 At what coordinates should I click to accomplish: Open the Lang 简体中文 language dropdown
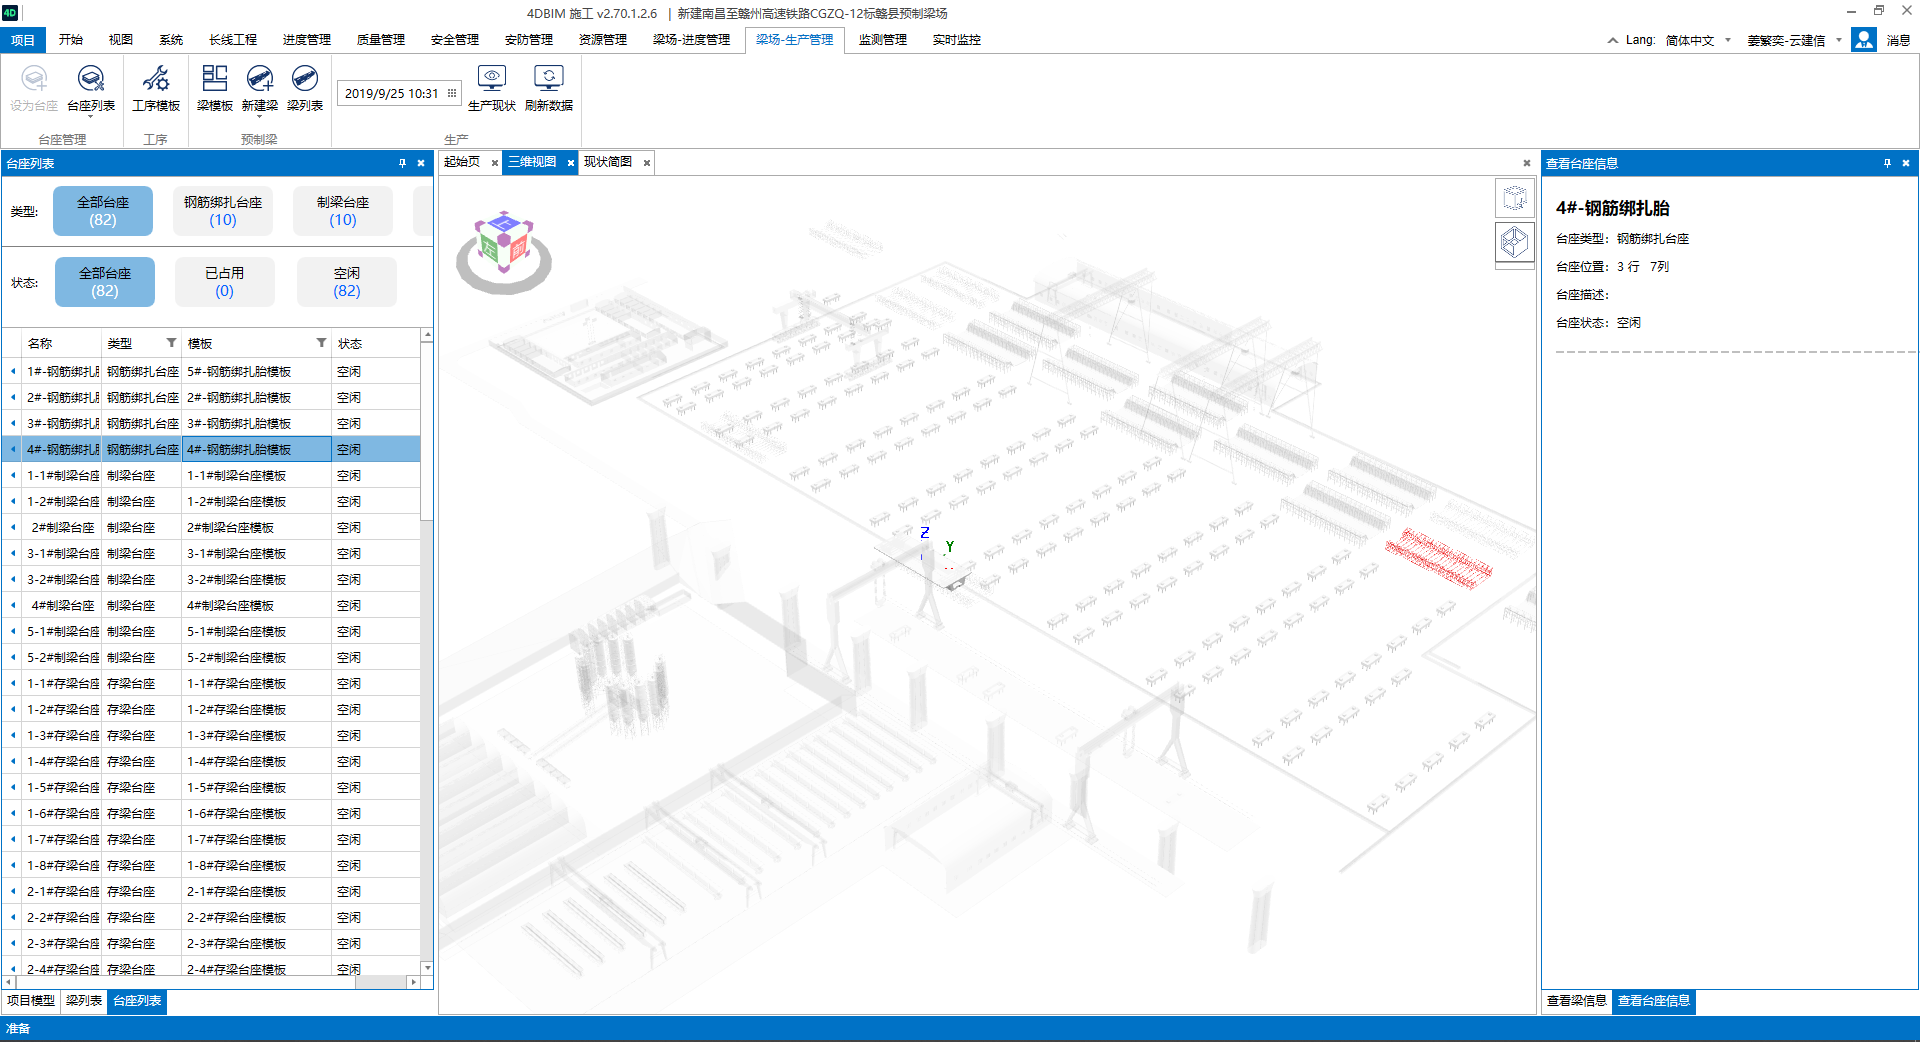1697,40
